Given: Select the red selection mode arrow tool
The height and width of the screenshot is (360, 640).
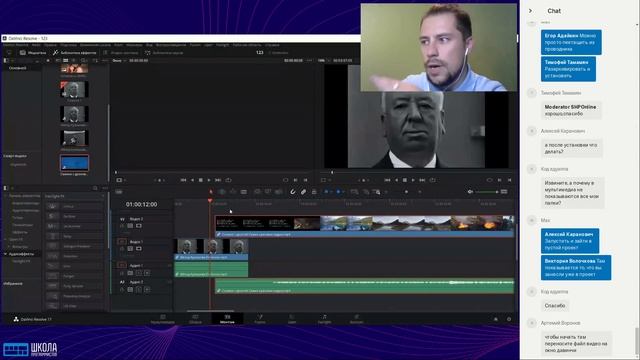Looking at the screenshot, I should pyautogui.click(x=211, y=192).
